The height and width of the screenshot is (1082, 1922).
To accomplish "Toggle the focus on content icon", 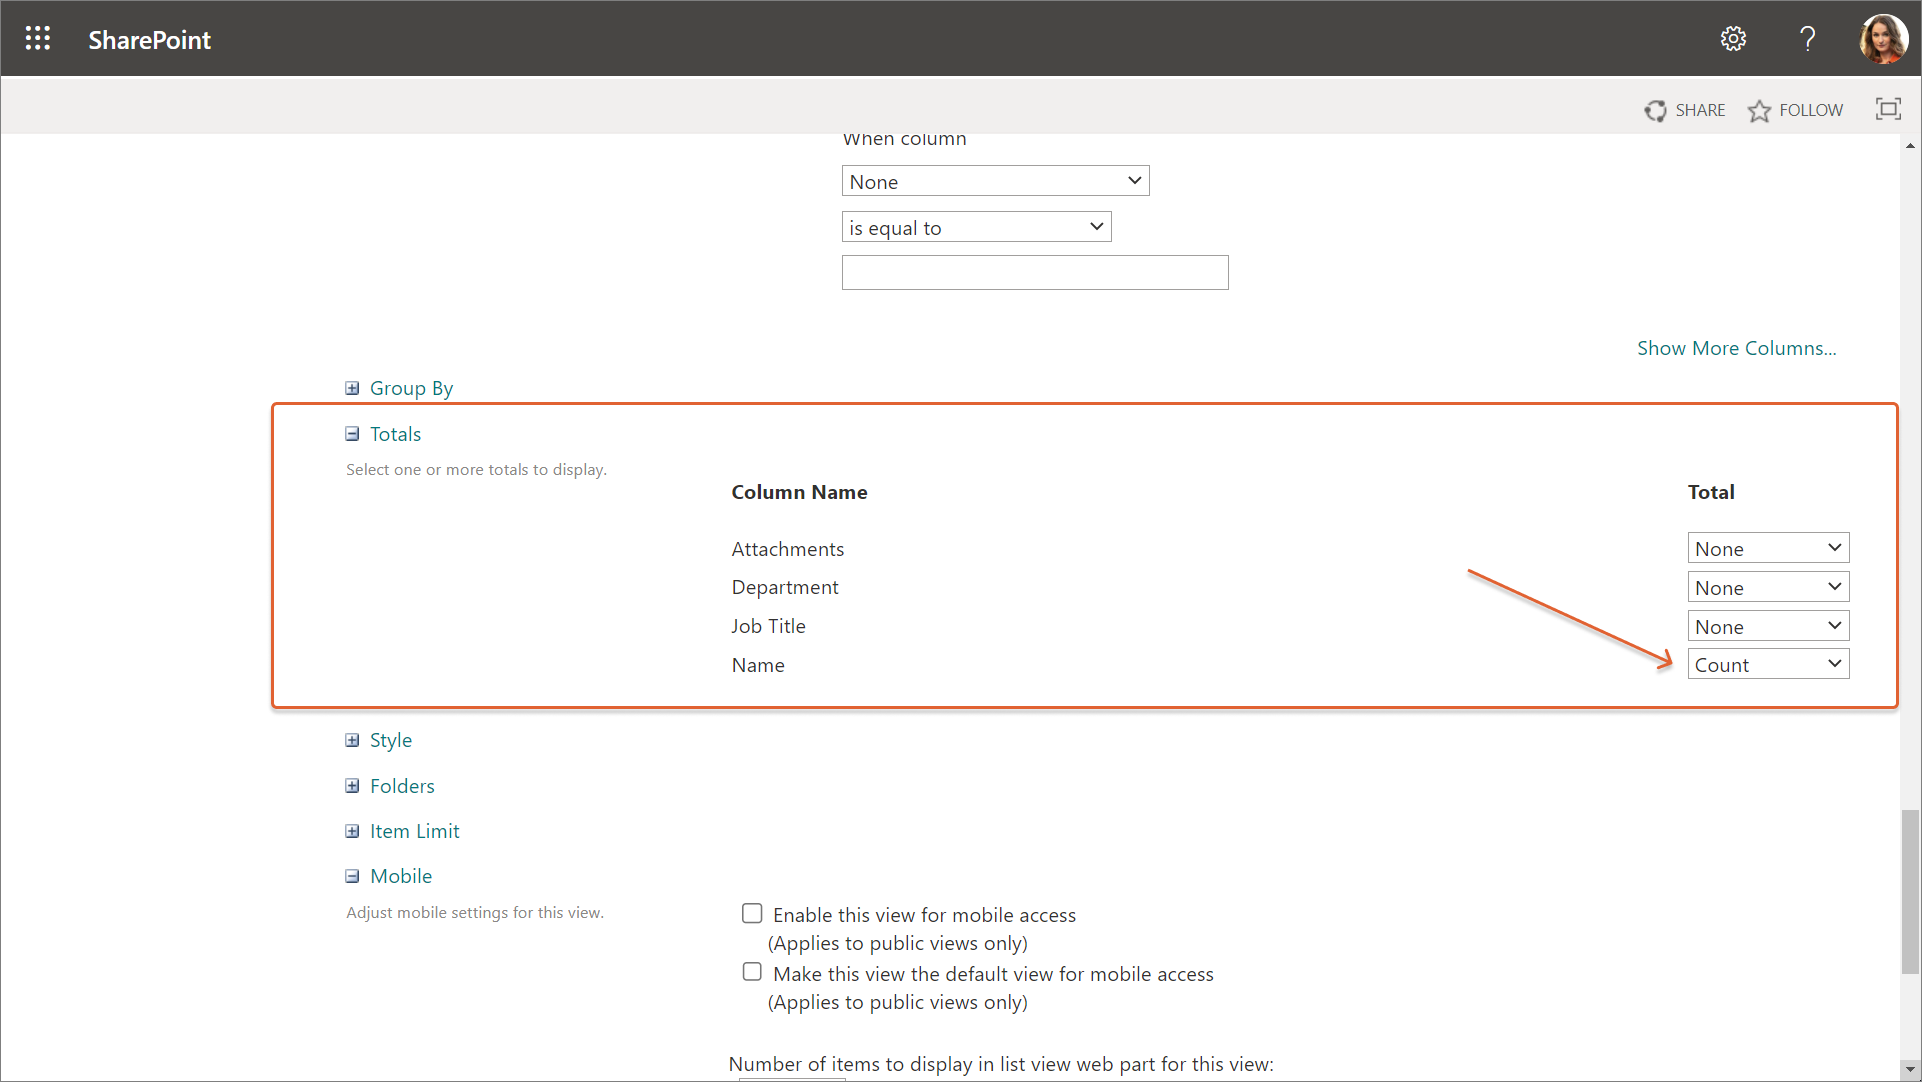I will [1888, 109].
